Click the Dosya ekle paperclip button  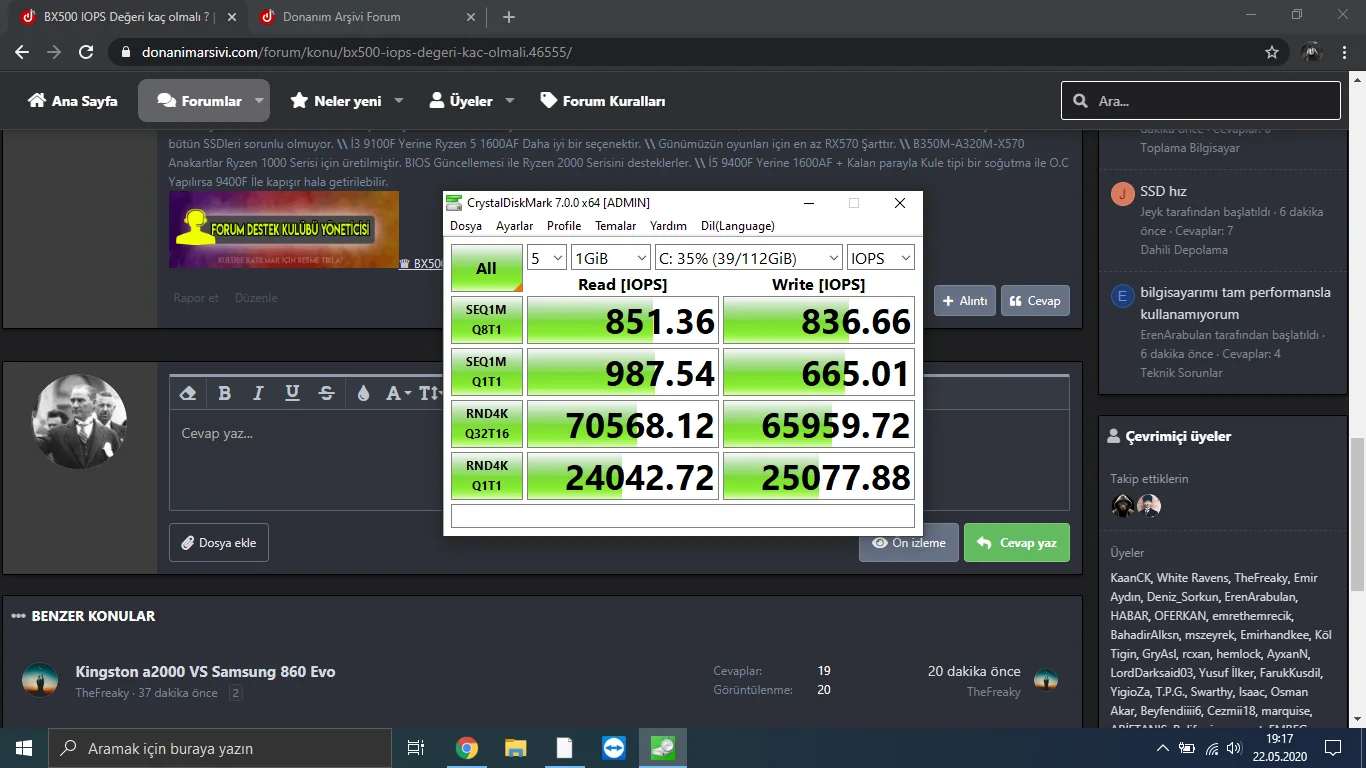click(x=218, y=543)
